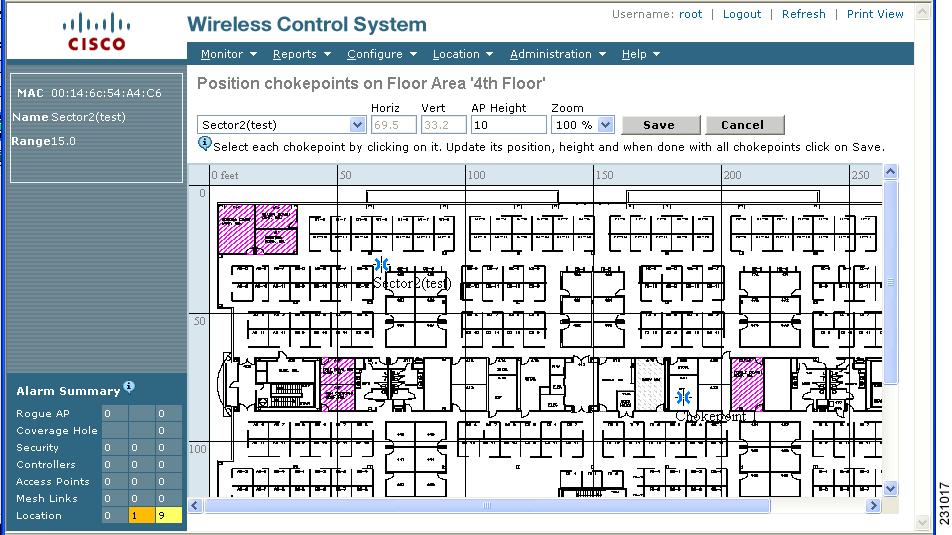Open Print View

click(x=875, y=14)
